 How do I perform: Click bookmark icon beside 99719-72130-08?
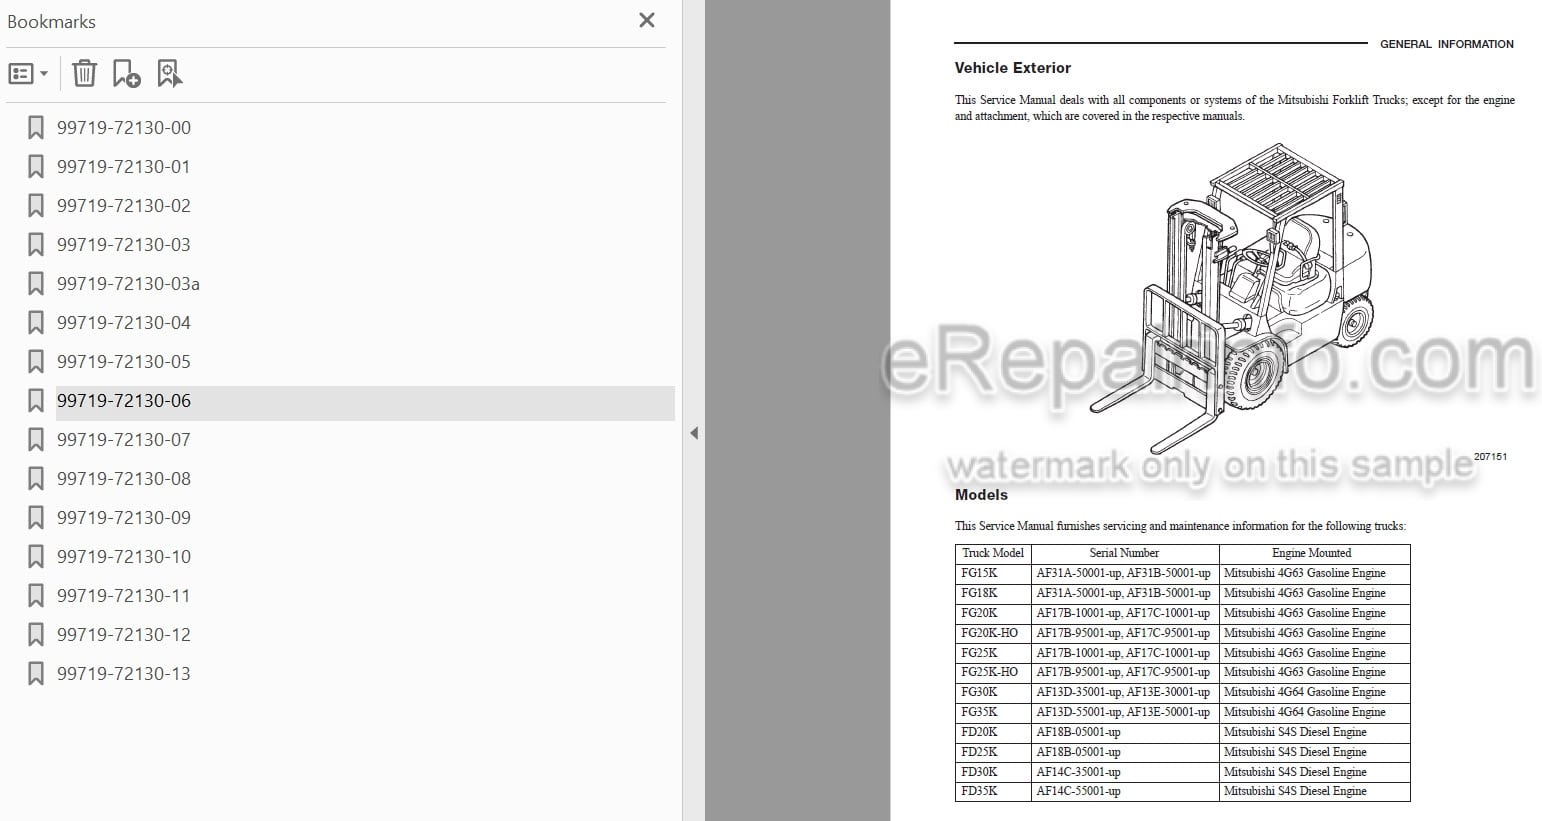coord(36,478)
